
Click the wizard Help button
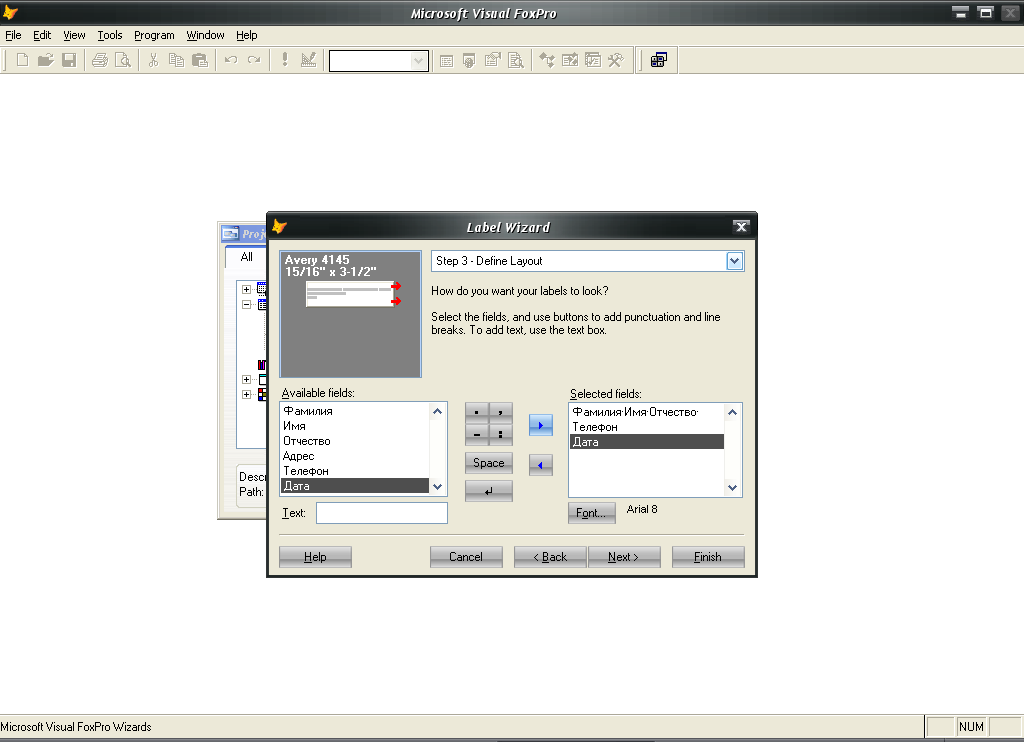tap(315, 557)
